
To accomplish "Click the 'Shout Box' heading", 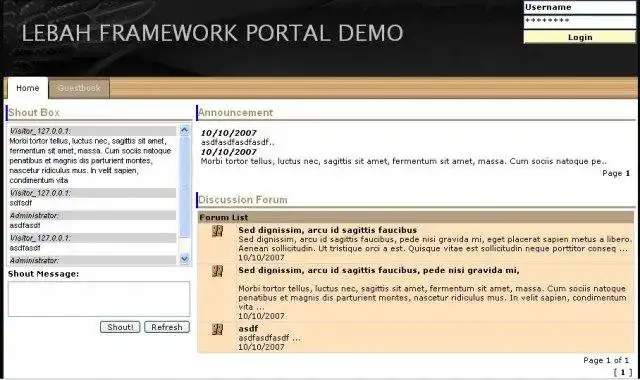I will click(x=34, y=112).
